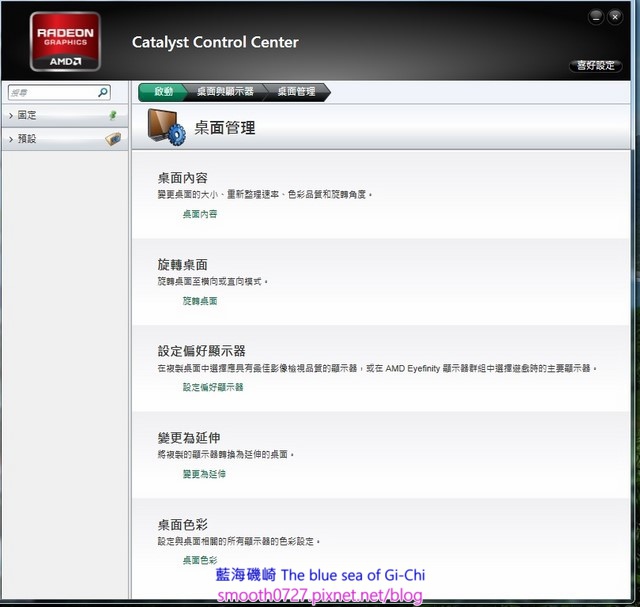Click the 桌面色彩 section heading
This screenshot has height=607, width=640.
(x=183, y=525)
